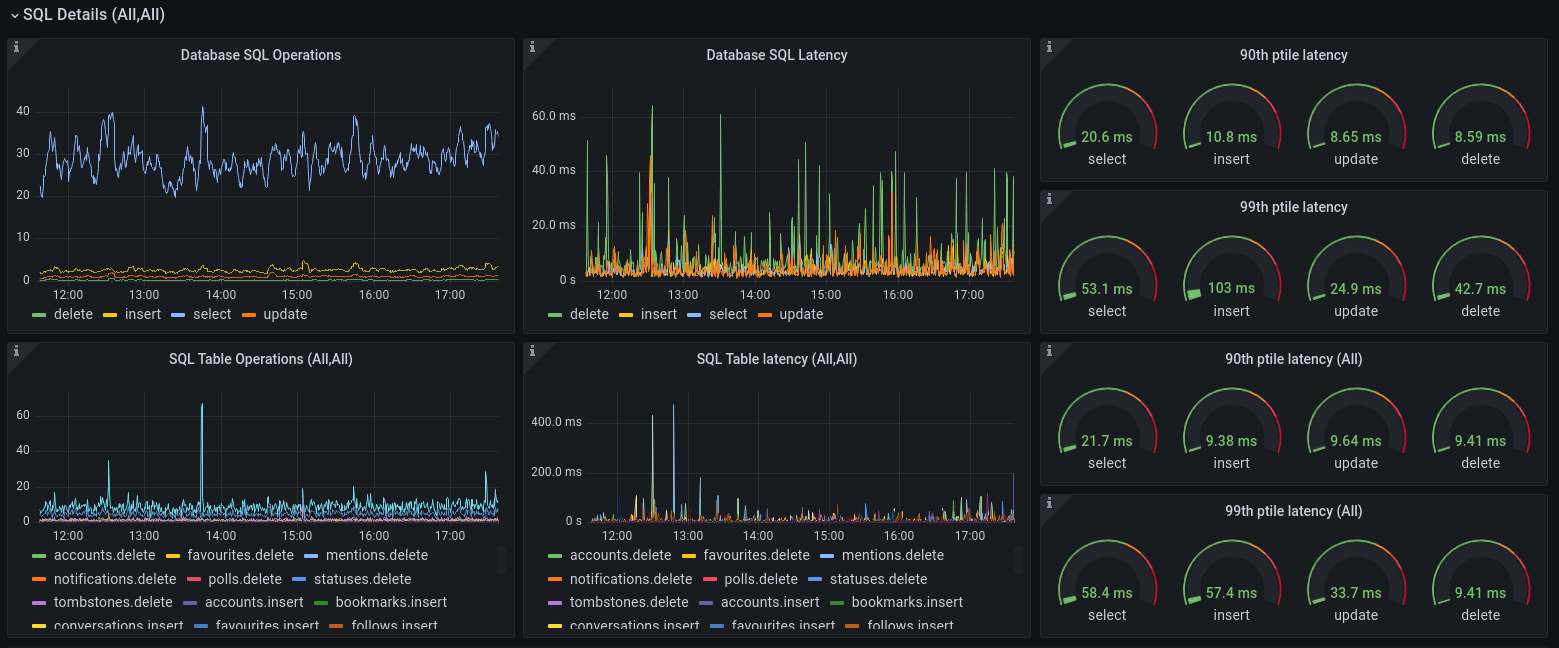
Task: Toggle statuses.delete series in SQL Table Operations legend
Action: (x=362, y=579)
